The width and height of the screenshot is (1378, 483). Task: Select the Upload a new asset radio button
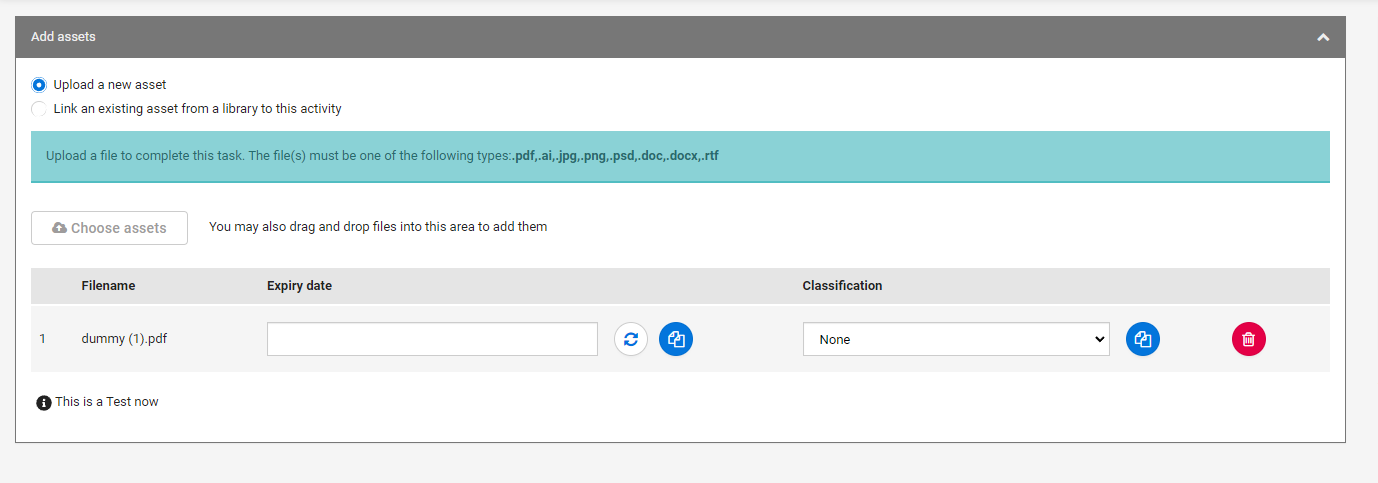(39, 85)
